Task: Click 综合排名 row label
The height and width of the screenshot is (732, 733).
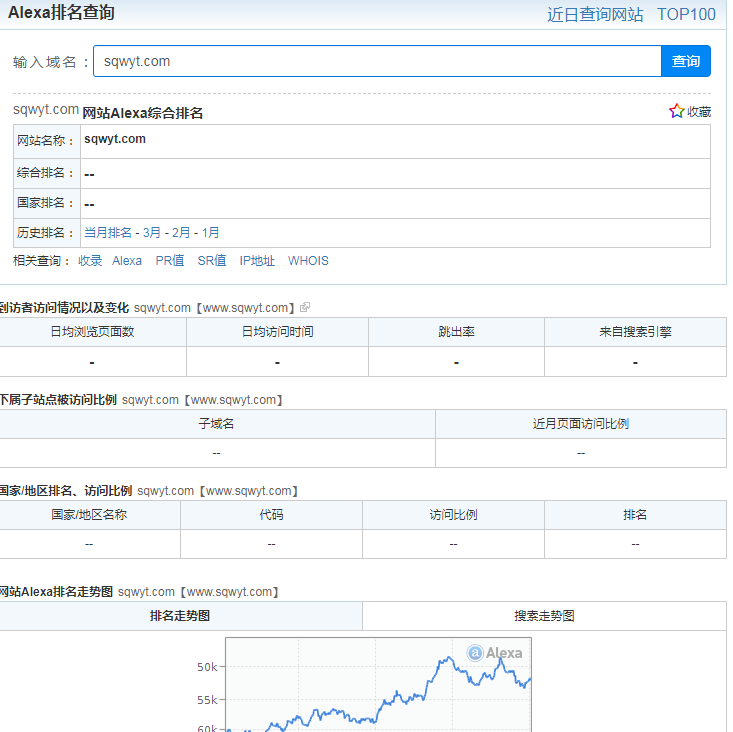Action: click(x=46, y=173)
